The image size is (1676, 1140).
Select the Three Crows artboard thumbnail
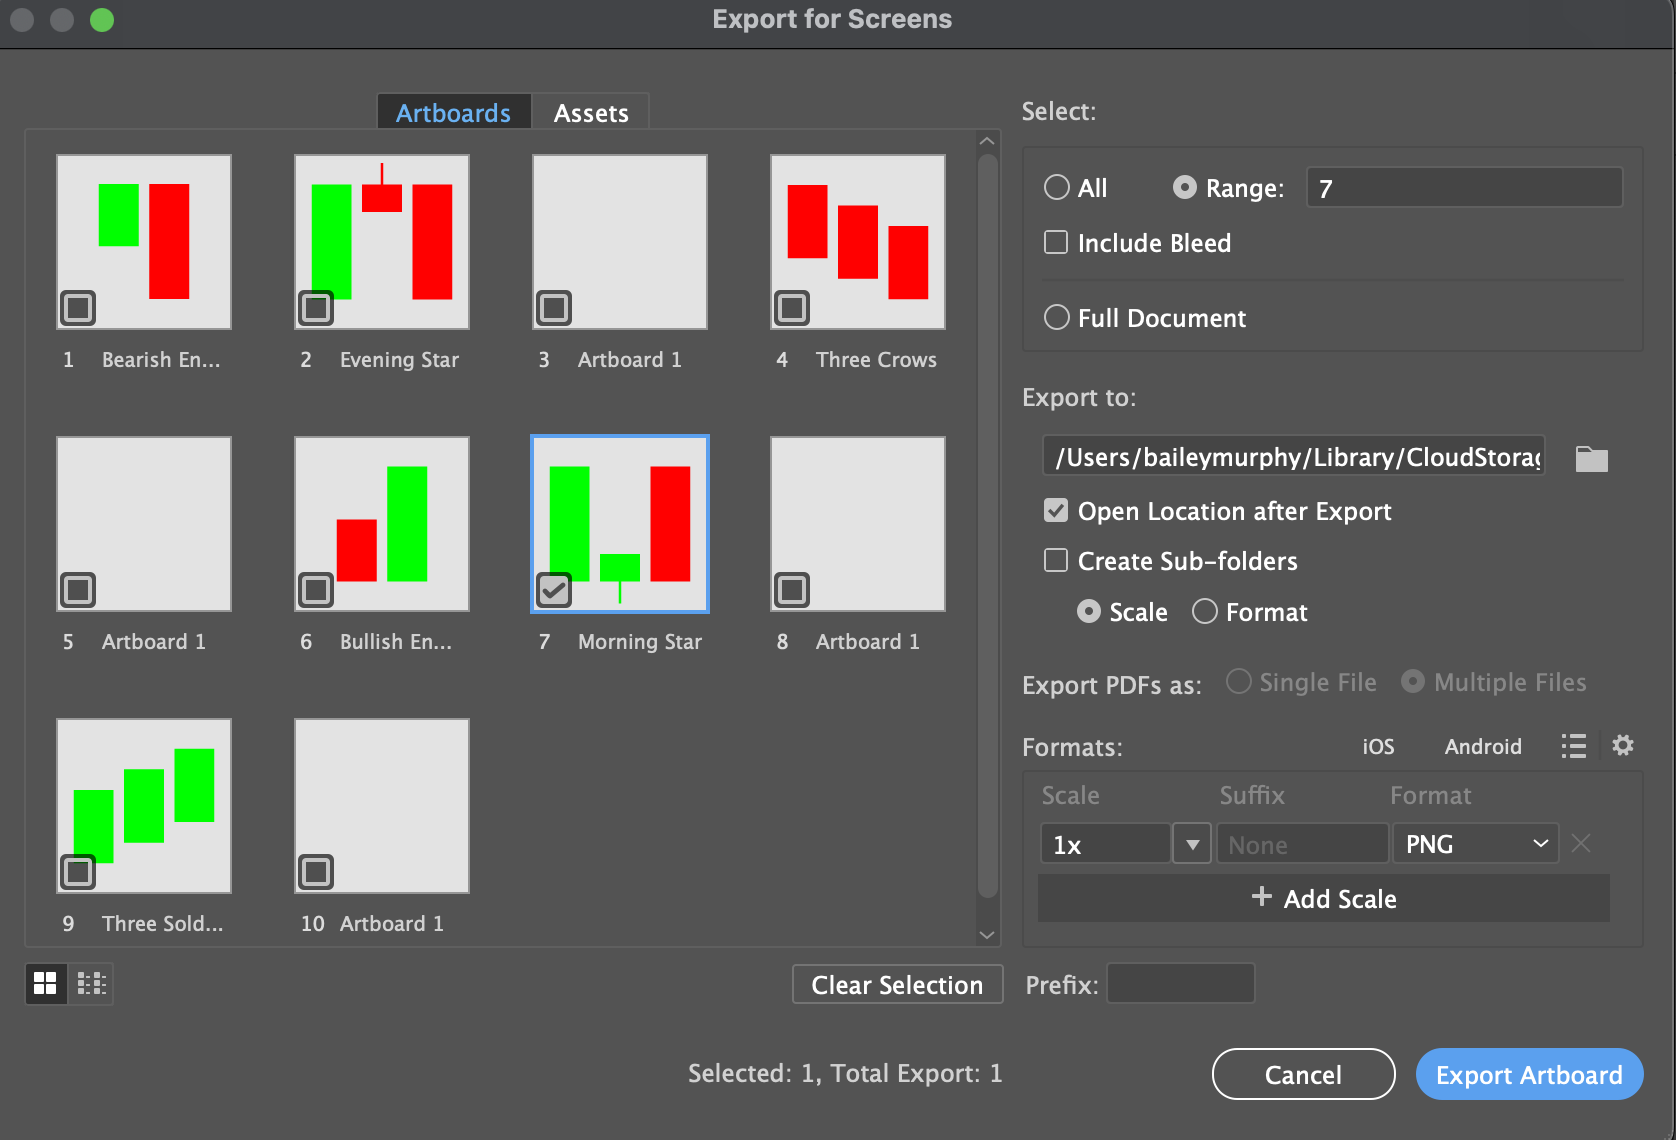coord(857,241)
